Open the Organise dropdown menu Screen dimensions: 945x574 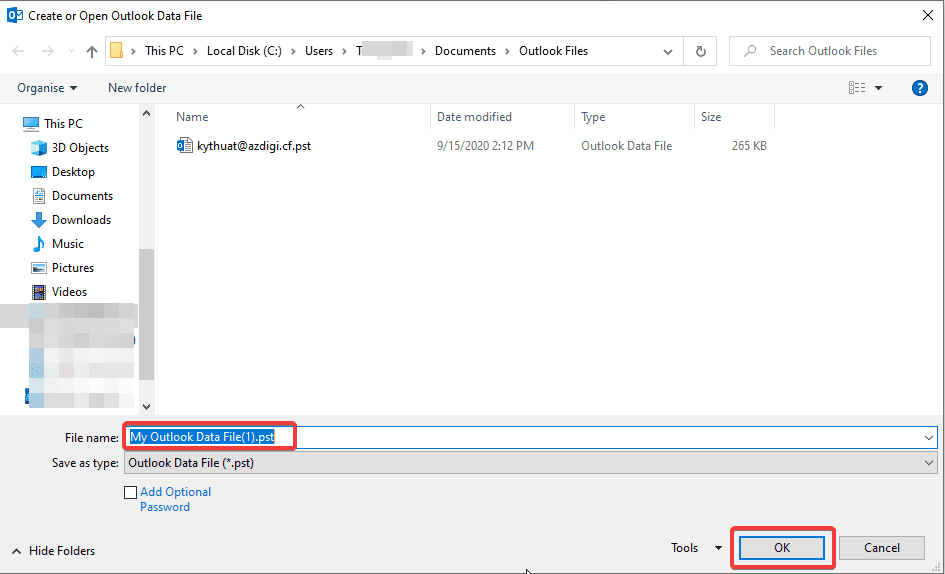tap(47, 88)
